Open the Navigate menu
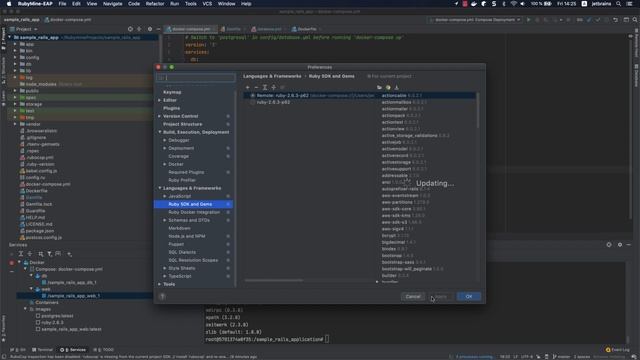The height and width of the screenshot is (360, 640). point(112,4)
